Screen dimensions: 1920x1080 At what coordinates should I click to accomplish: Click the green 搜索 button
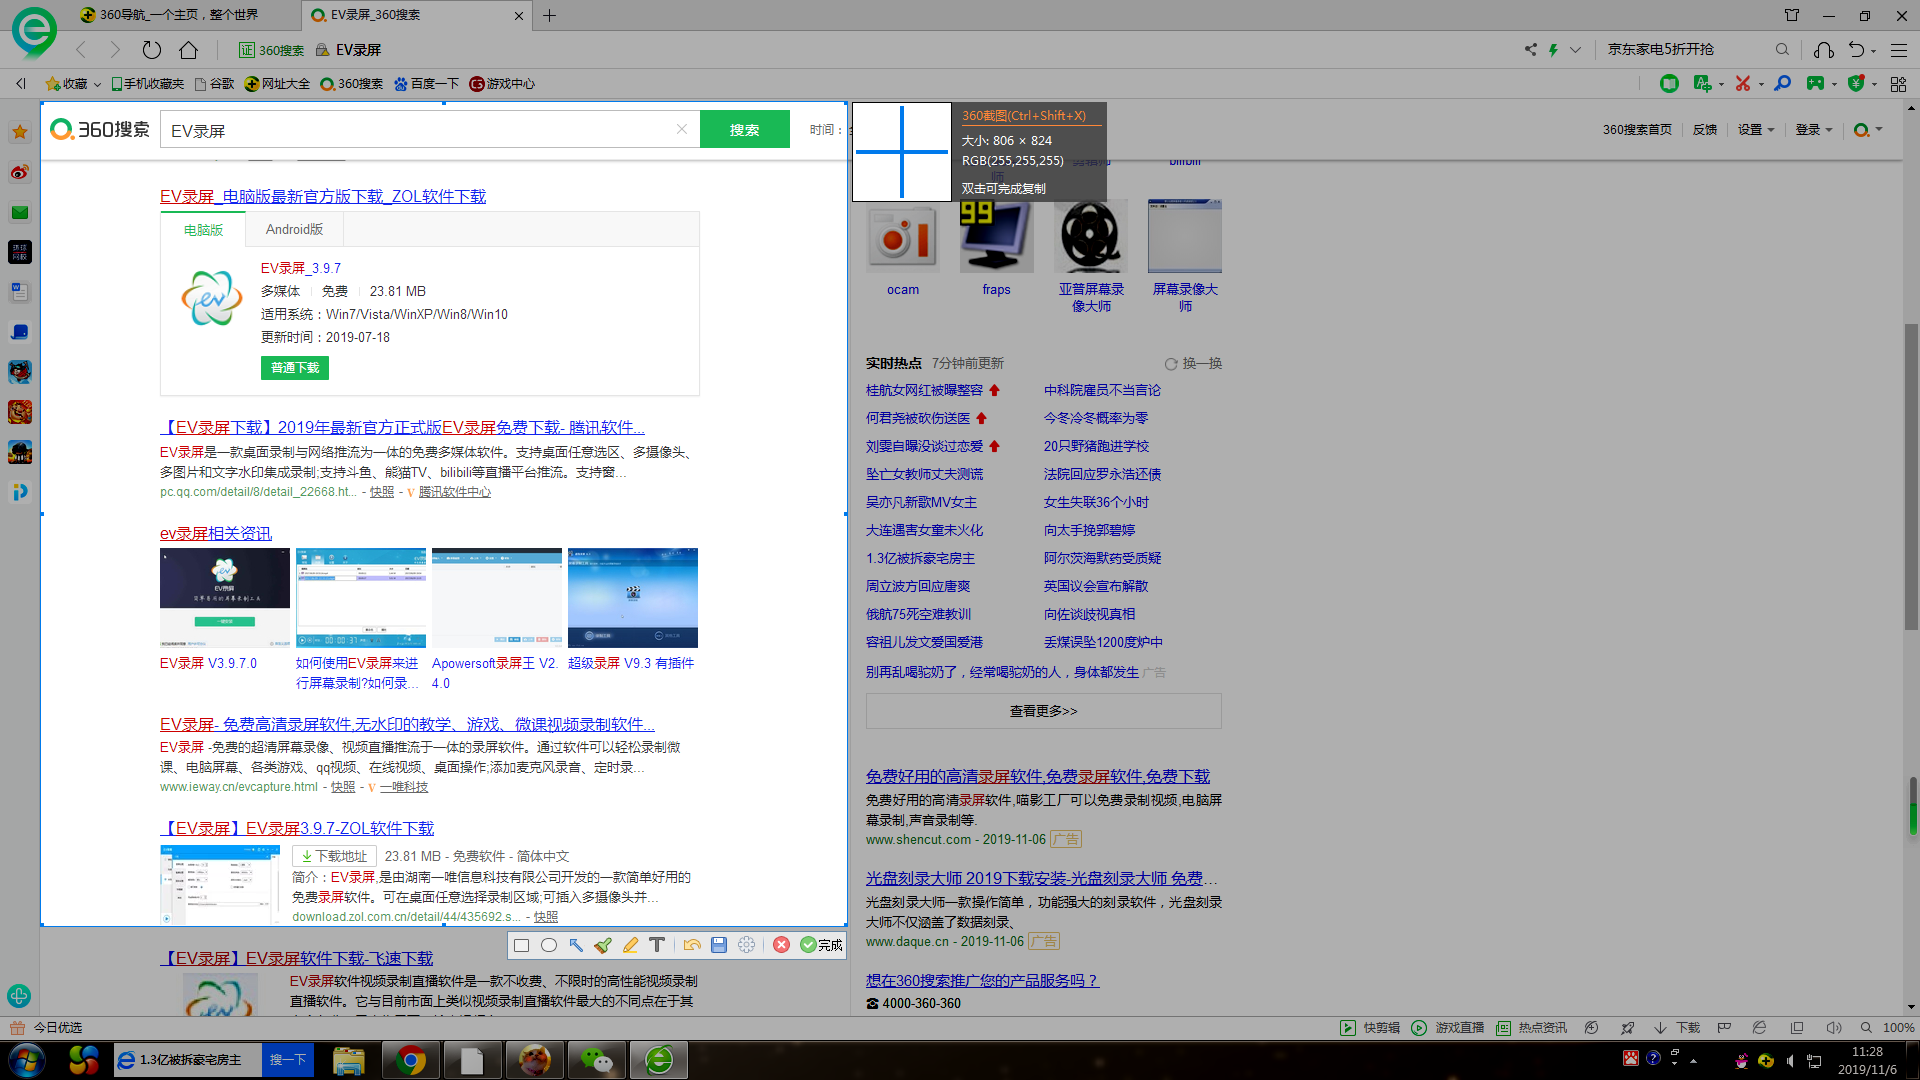(x=744, y=130)
